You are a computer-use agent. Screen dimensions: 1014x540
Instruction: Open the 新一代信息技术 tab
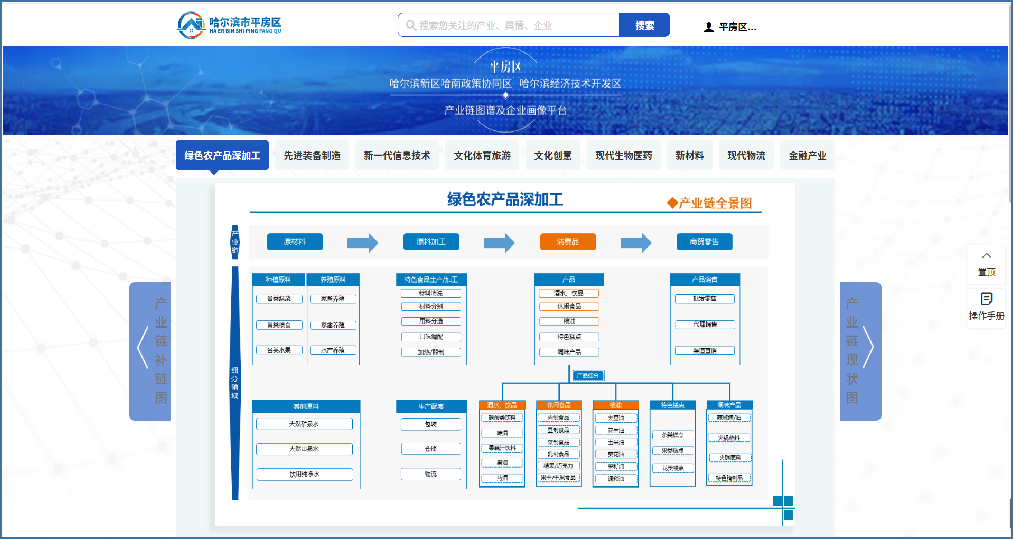397,156
